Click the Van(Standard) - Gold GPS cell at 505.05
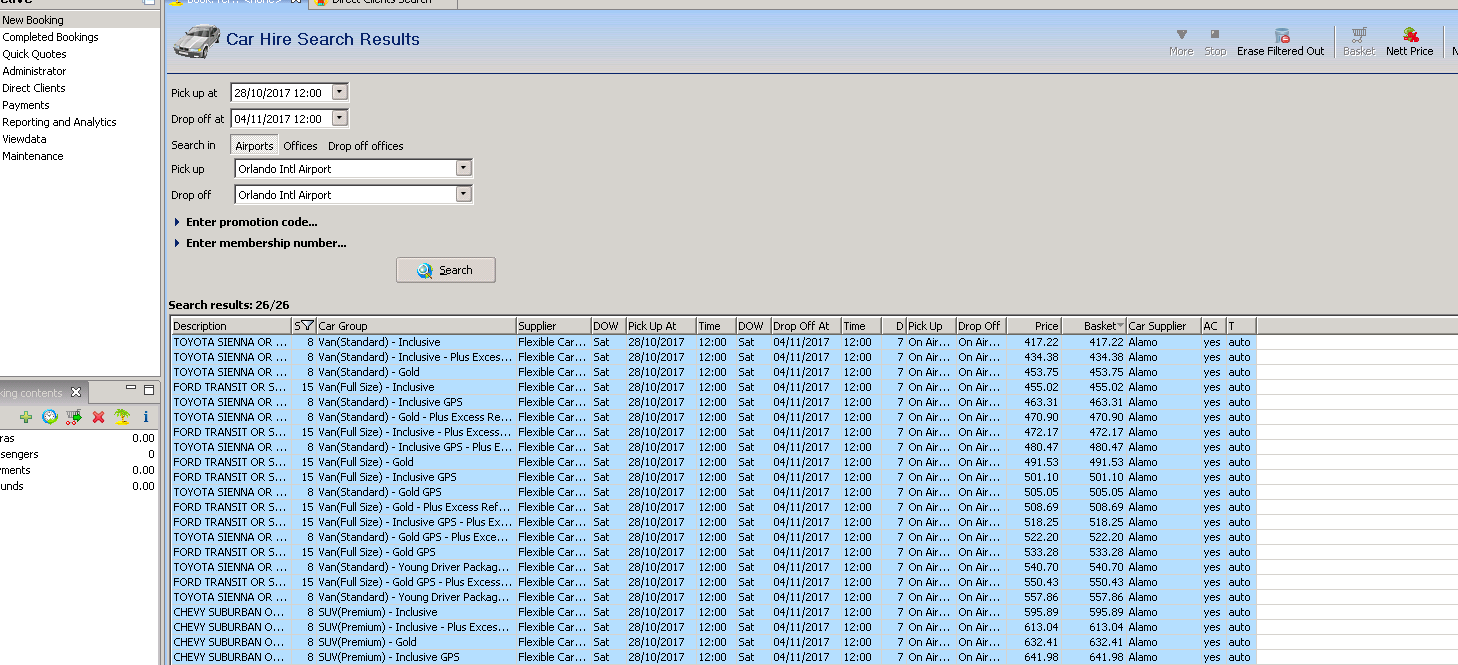 point(416,492)
